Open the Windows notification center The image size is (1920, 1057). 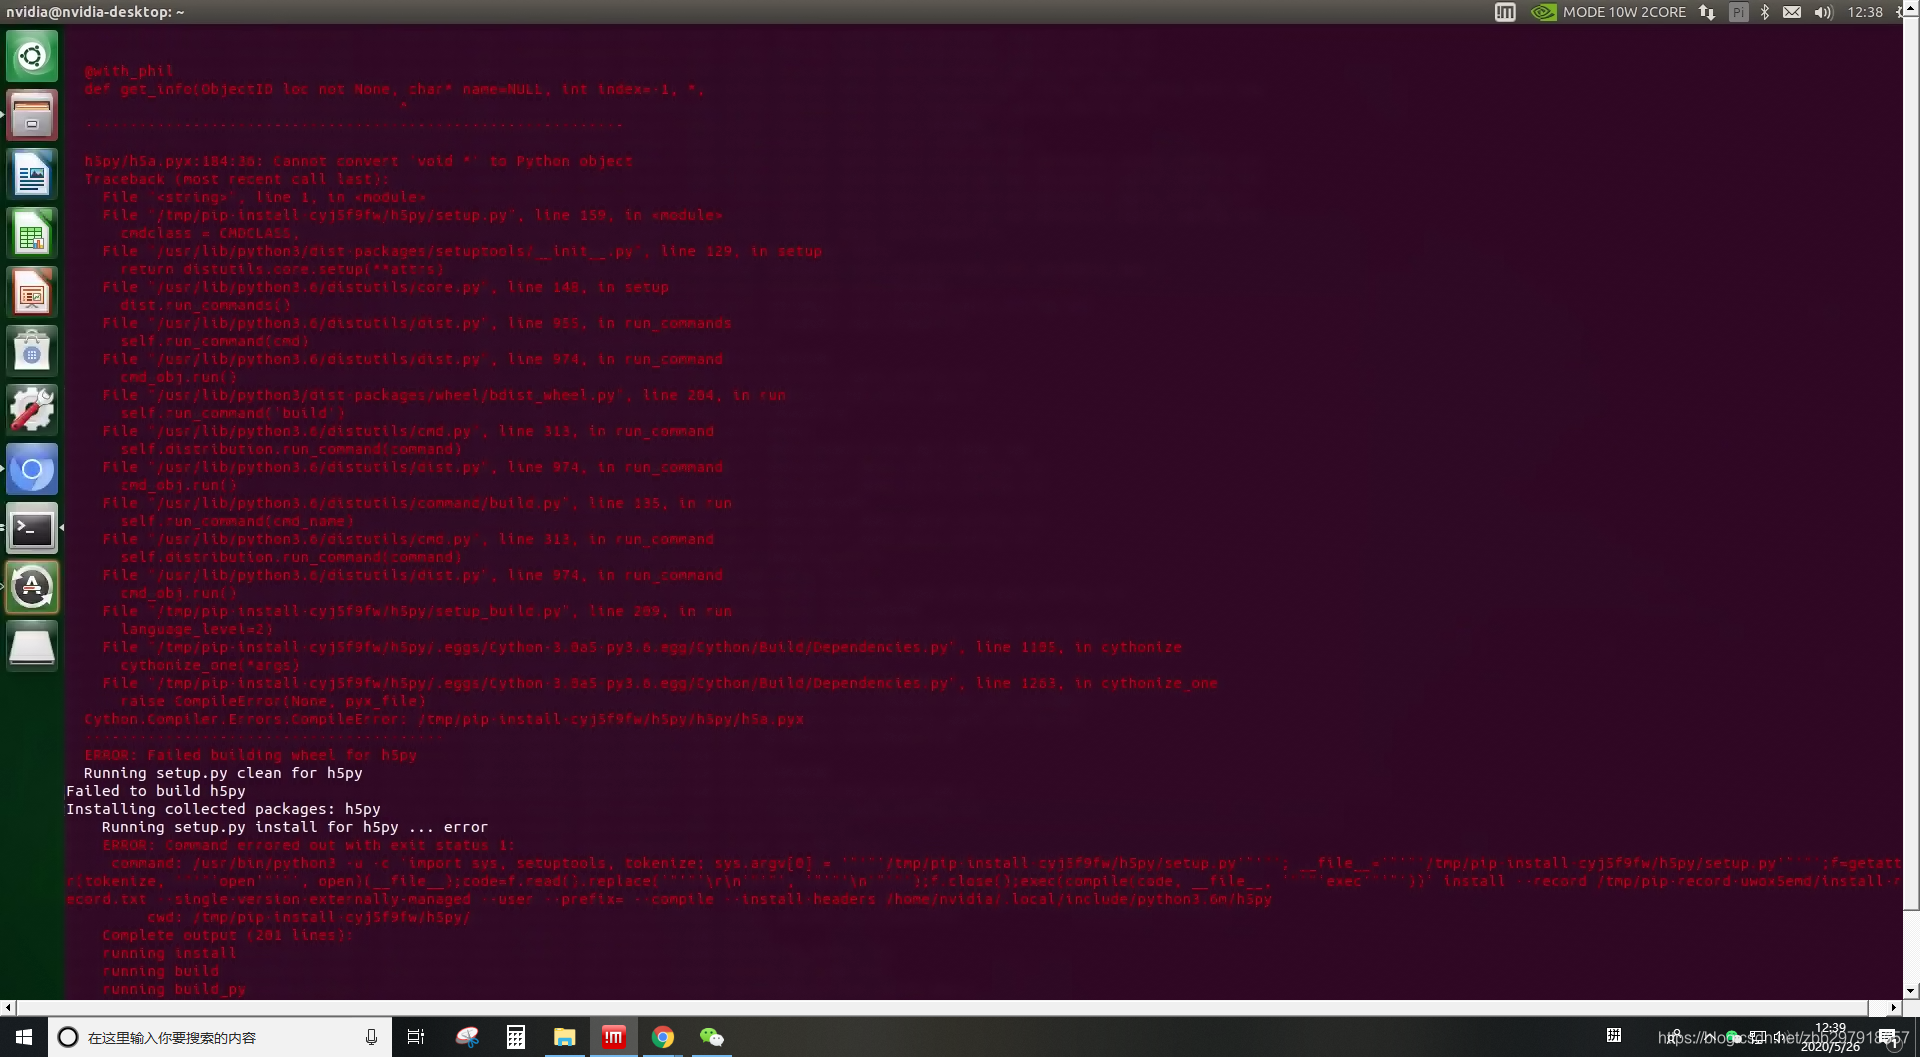(x=1888, y=1037)
